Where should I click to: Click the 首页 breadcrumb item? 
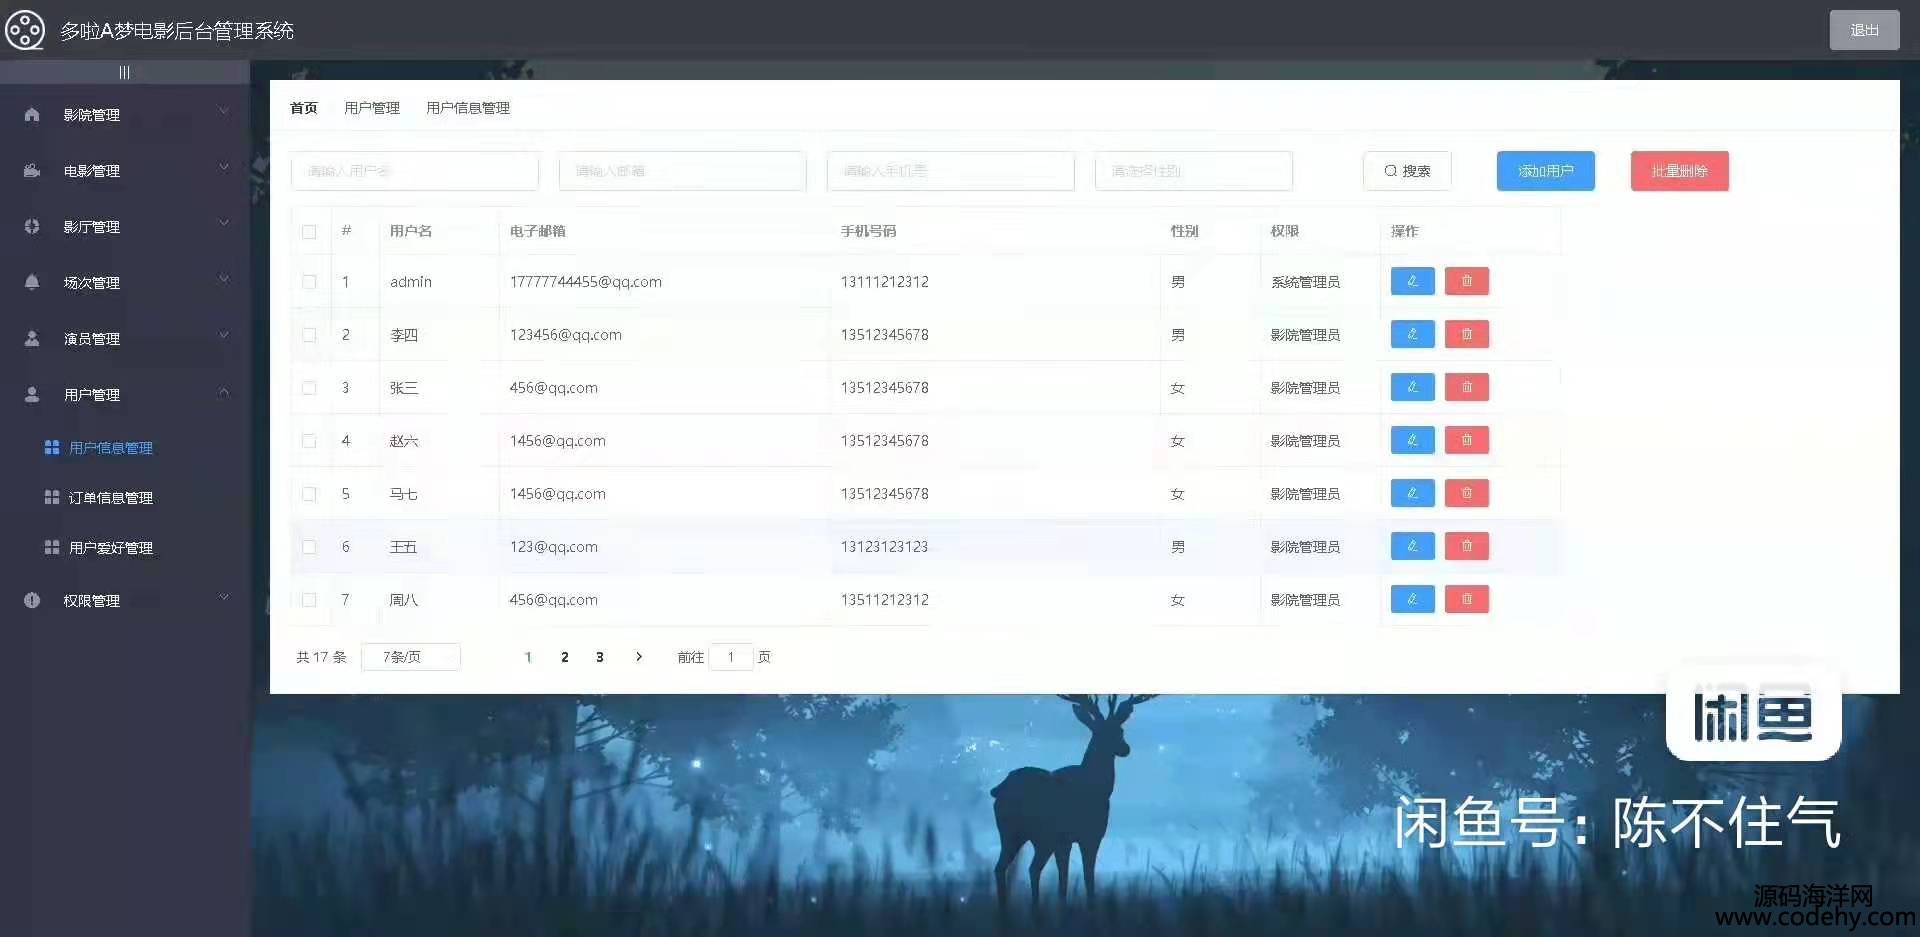coord(303,108)
